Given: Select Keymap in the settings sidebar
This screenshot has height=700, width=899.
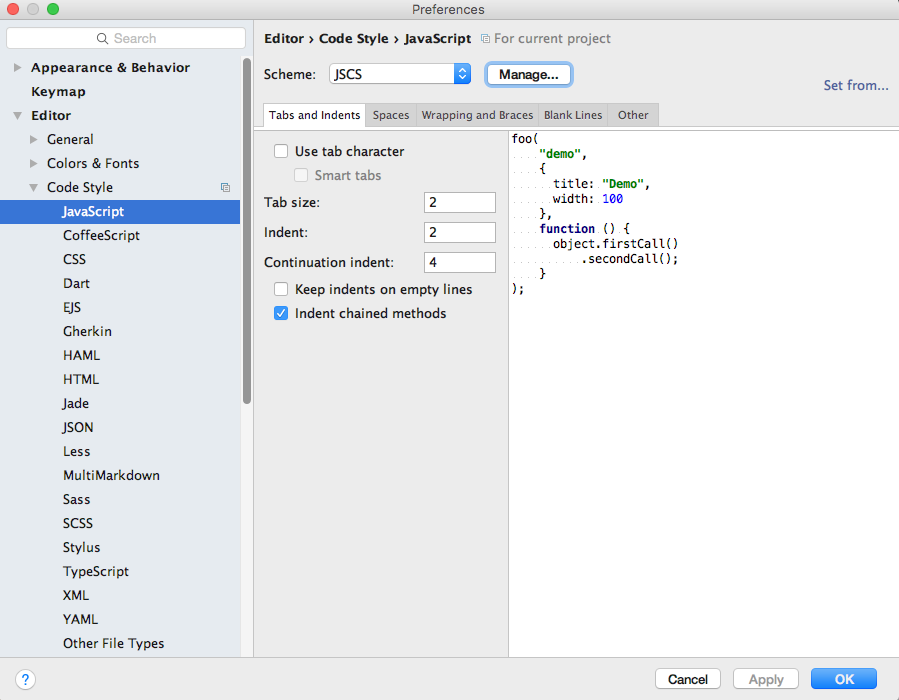Looking at the screenshot, I should point(58,91).
